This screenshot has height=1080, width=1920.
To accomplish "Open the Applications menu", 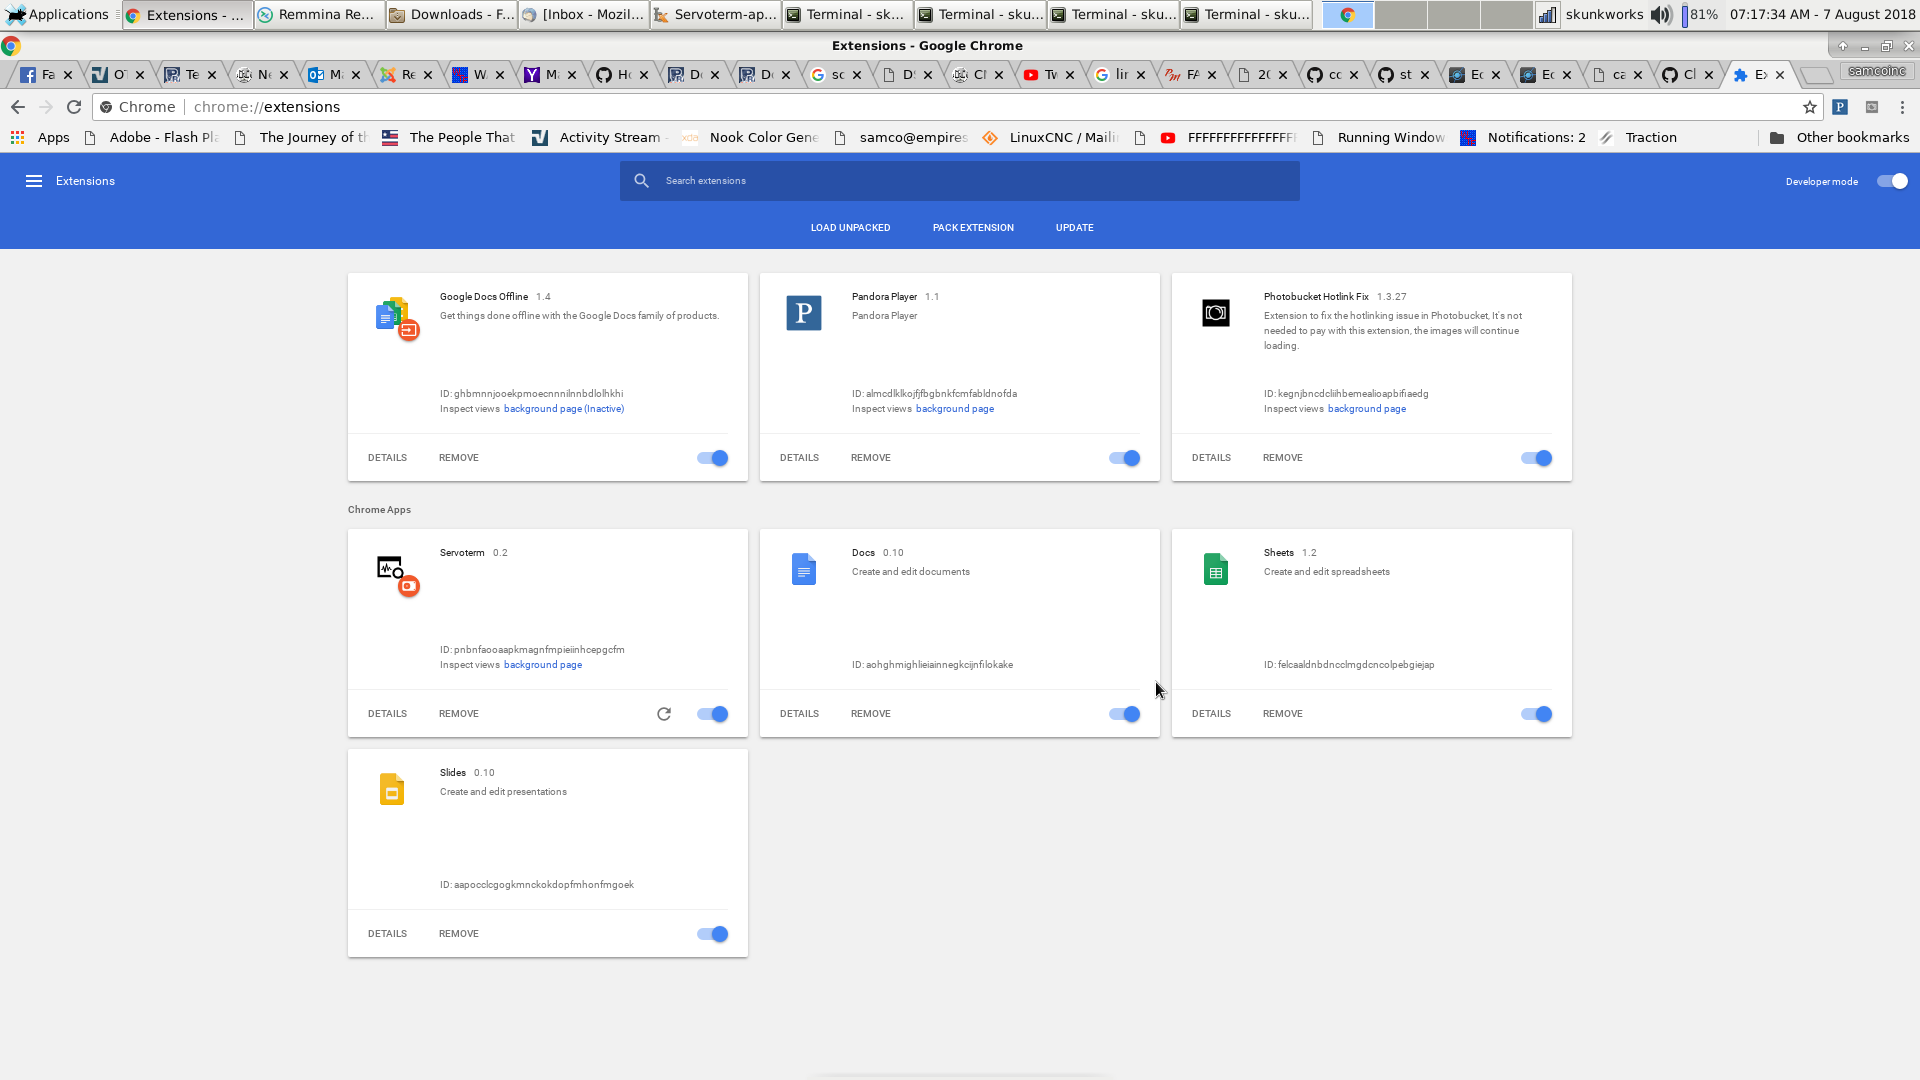I will point(58,15).
